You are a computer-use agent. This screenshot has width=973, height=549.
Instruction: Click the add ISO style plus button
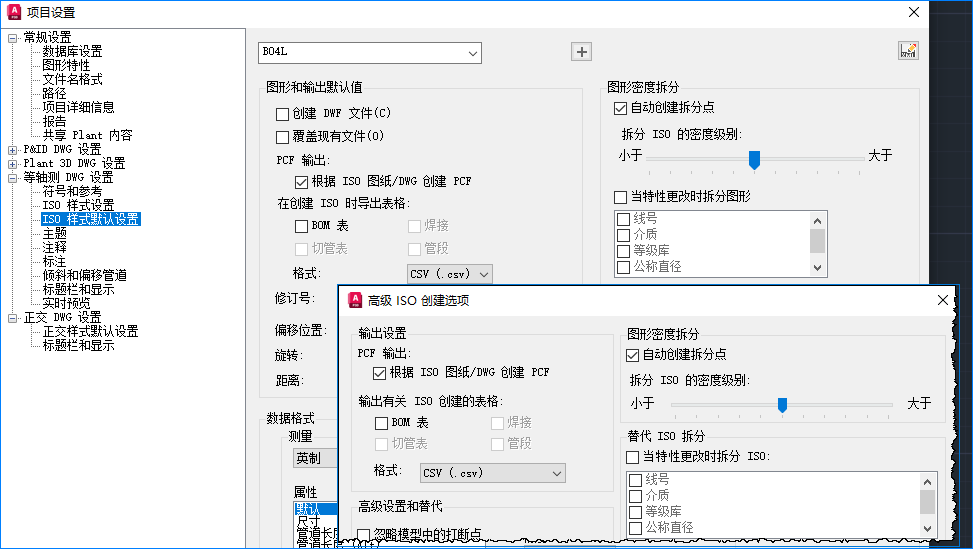[x=581, y=51]
